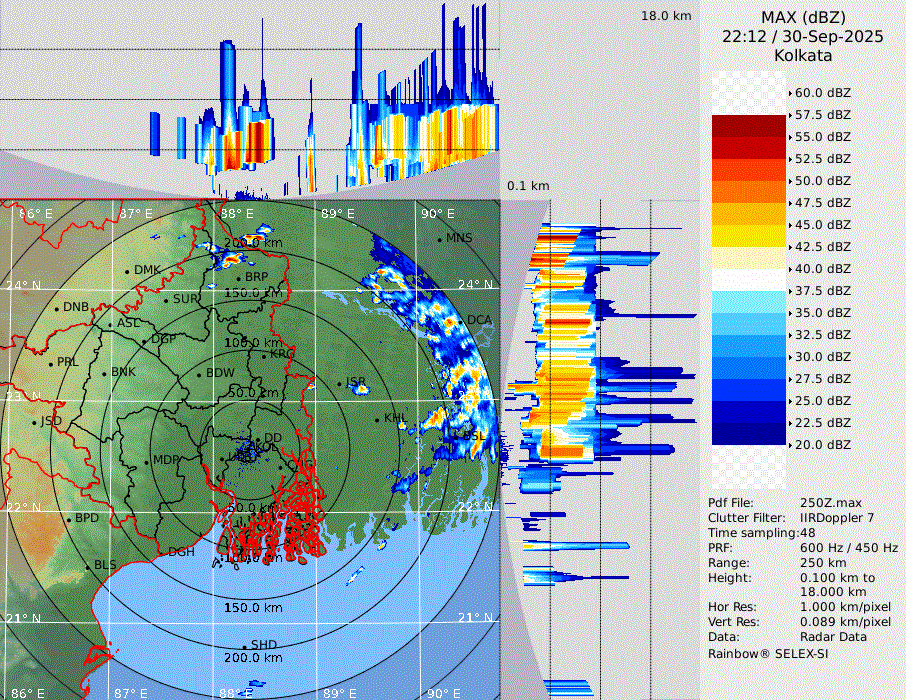Select the KHL station dot

[x=378, y=418]
